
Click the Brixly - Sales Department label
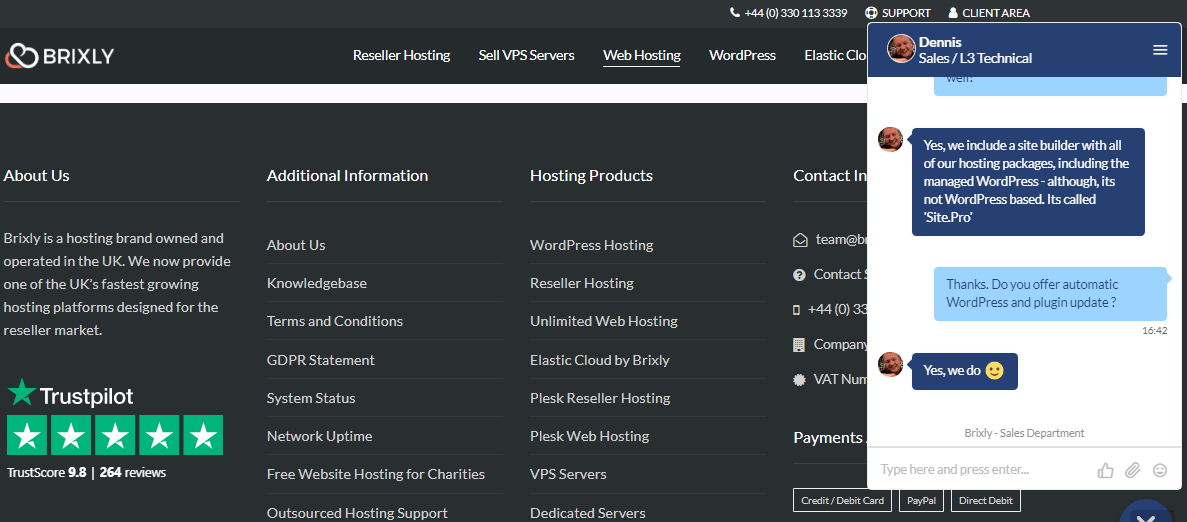(x=1024, y=433)
